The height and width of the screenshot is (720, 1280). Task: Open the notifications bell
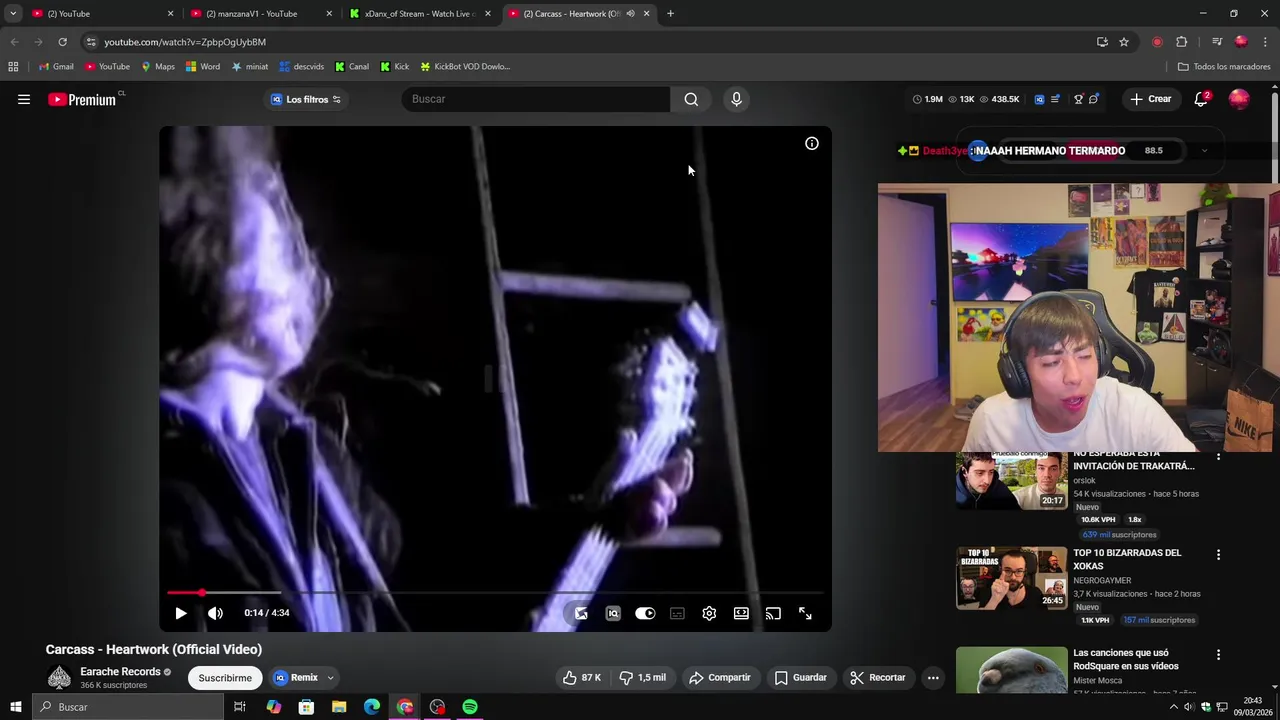[x=1202, y=99]
